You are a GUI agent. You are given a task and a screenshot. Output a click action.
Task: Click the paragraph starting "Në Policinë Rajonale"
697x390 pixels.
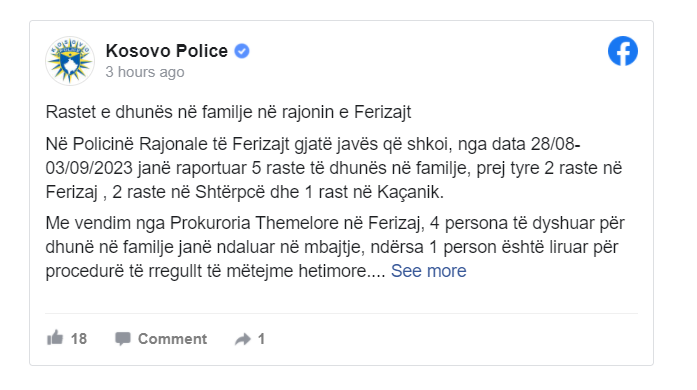pyautogui.click(x=334, y=168)
